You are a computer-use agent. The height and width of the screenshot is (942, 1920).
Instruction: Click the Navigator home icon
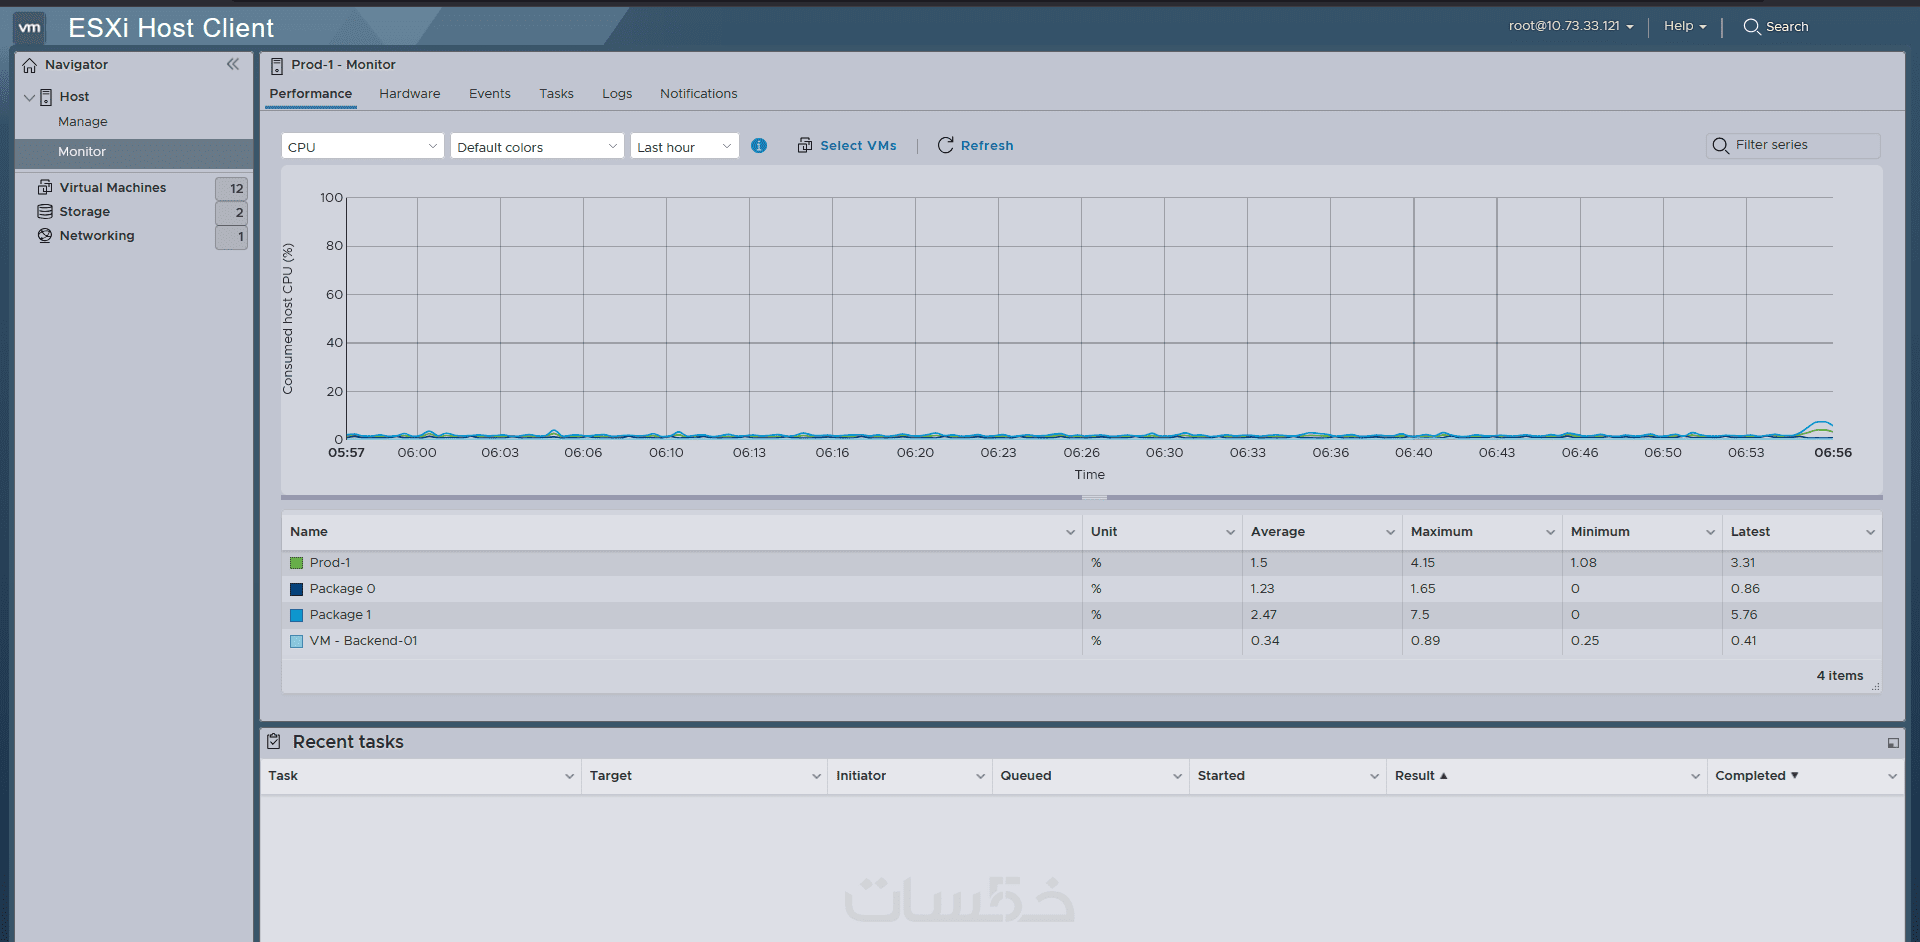click(x=30, y=65)
